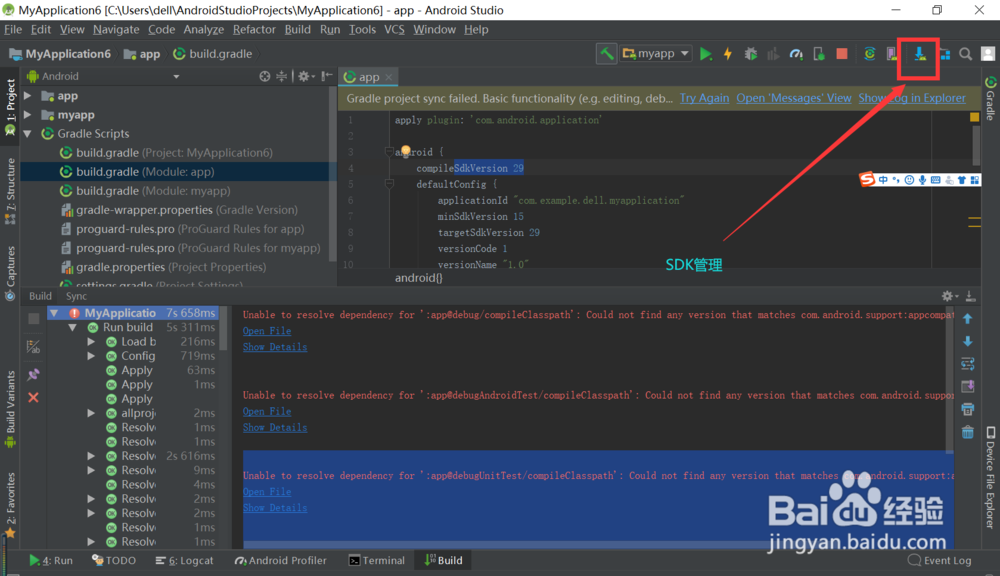Open search everywhere with the magnifier icon
The image size is (1000, 576).
coord(964,53)
